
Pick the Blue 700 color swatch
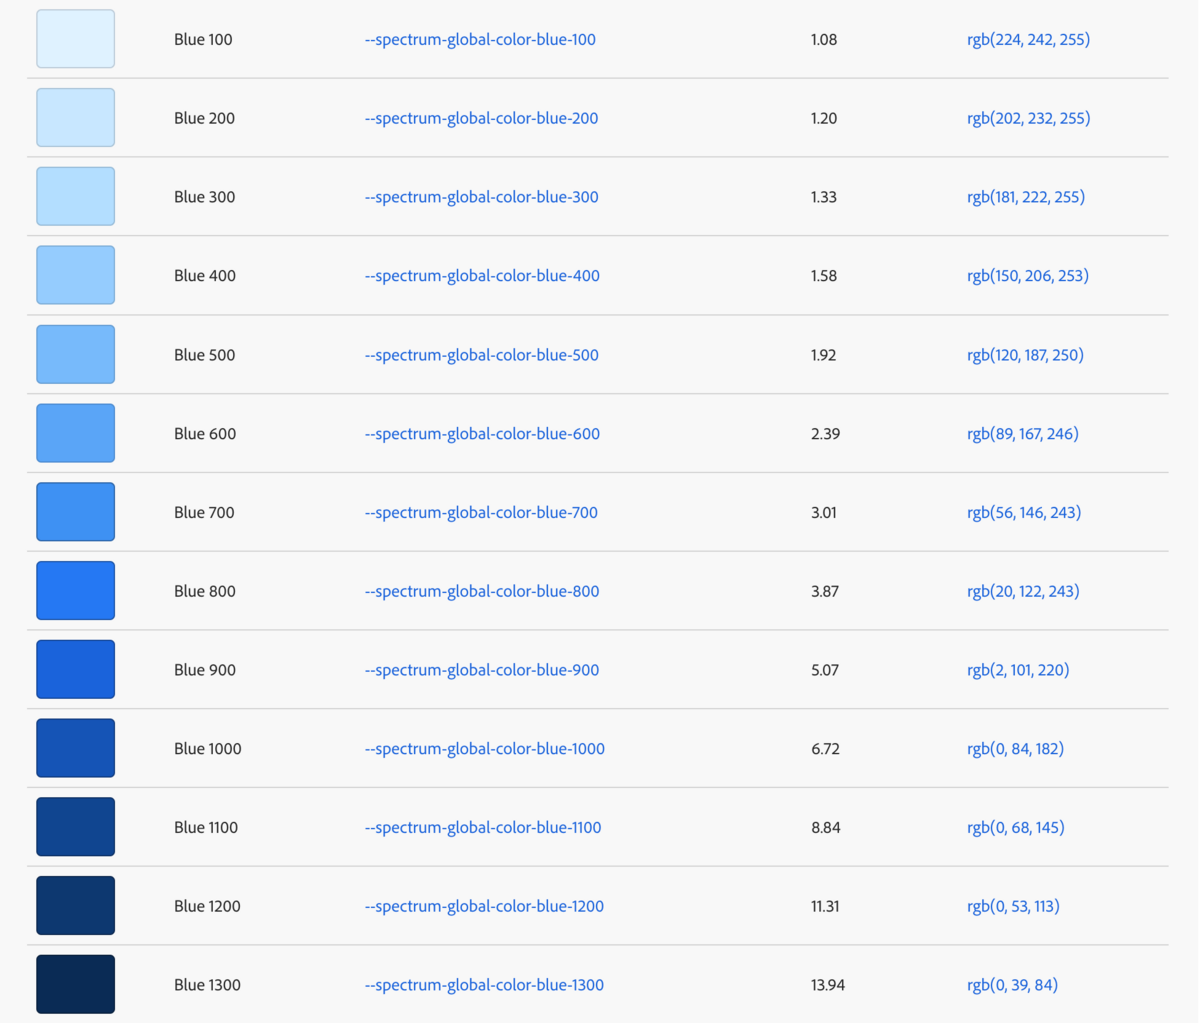[x=76, y=512]
